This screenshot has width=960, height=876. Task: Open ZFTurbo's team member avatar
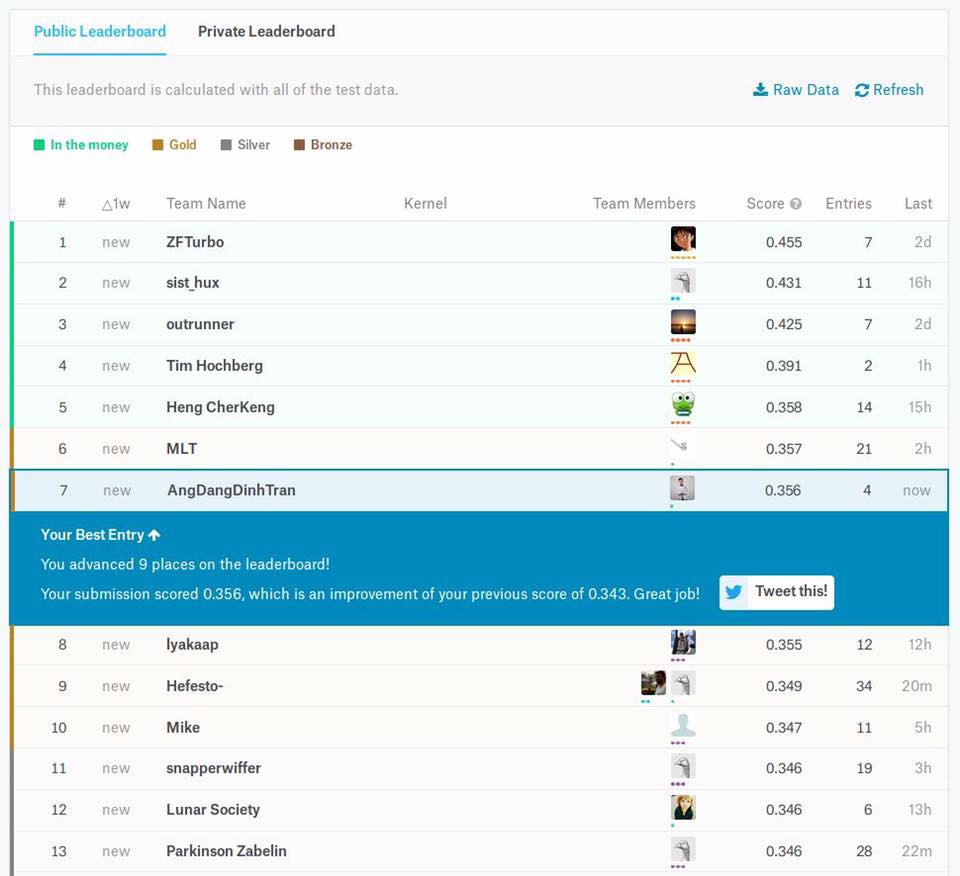click(683, 239)
